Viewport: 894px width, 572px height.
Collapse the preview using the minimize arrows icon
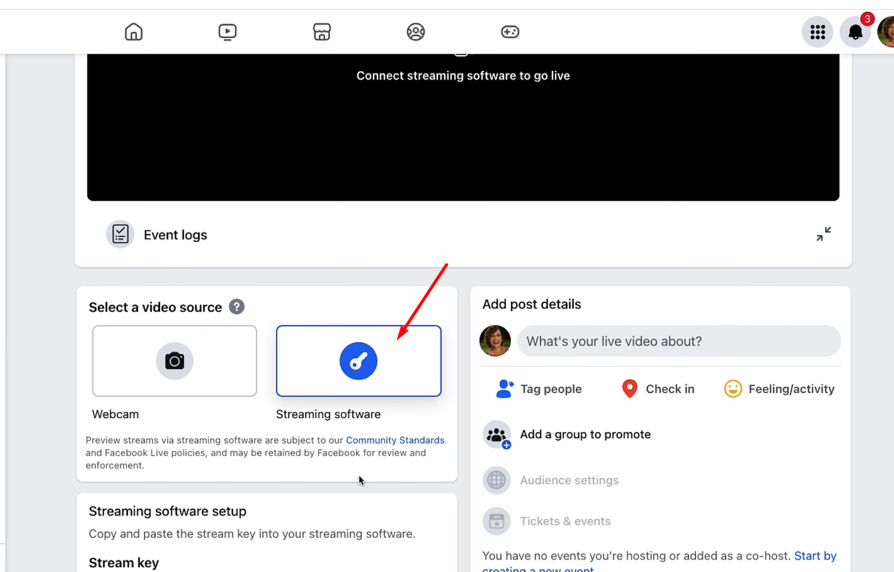[823, 234]
